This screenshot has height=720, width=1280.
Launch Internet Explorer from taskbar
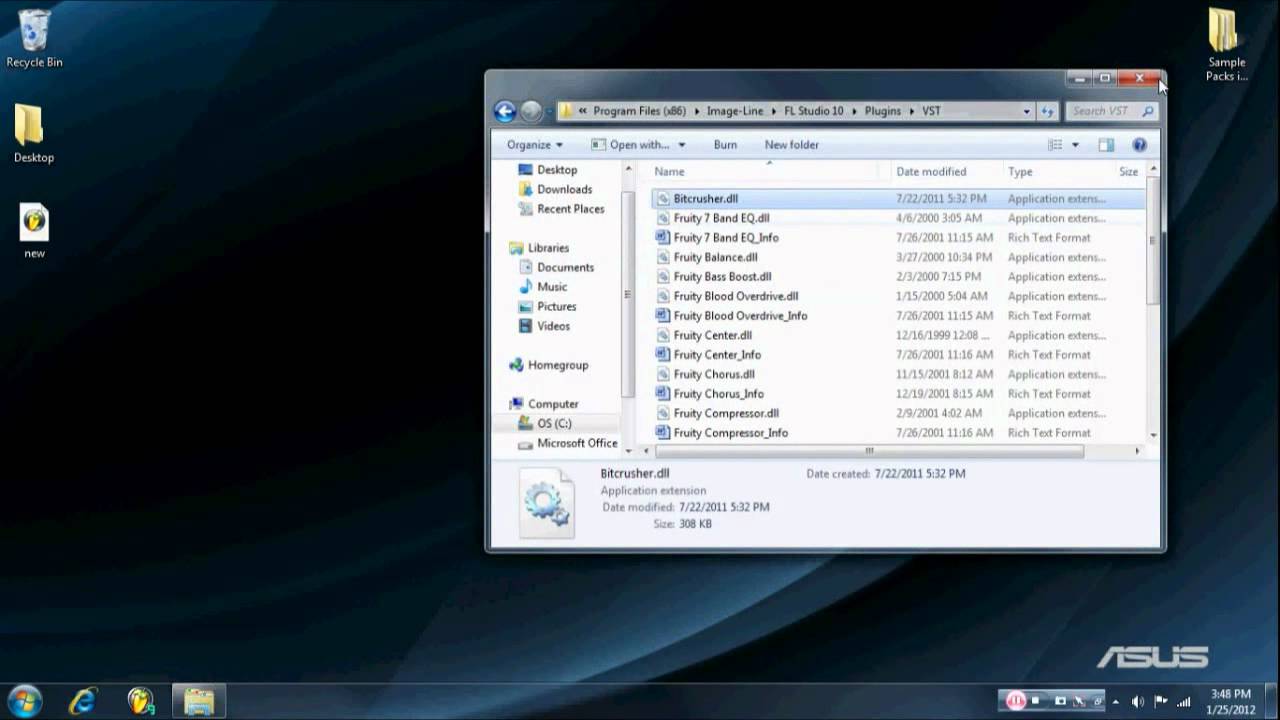click(82, 700)
